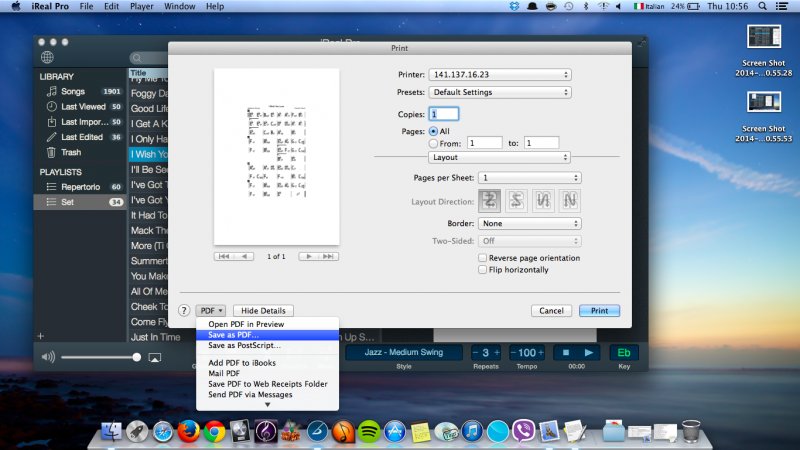The image size is (800, 450).
Task: Choose 'Save as PDF…' from PDF menu
Action: tap(232, 335)
